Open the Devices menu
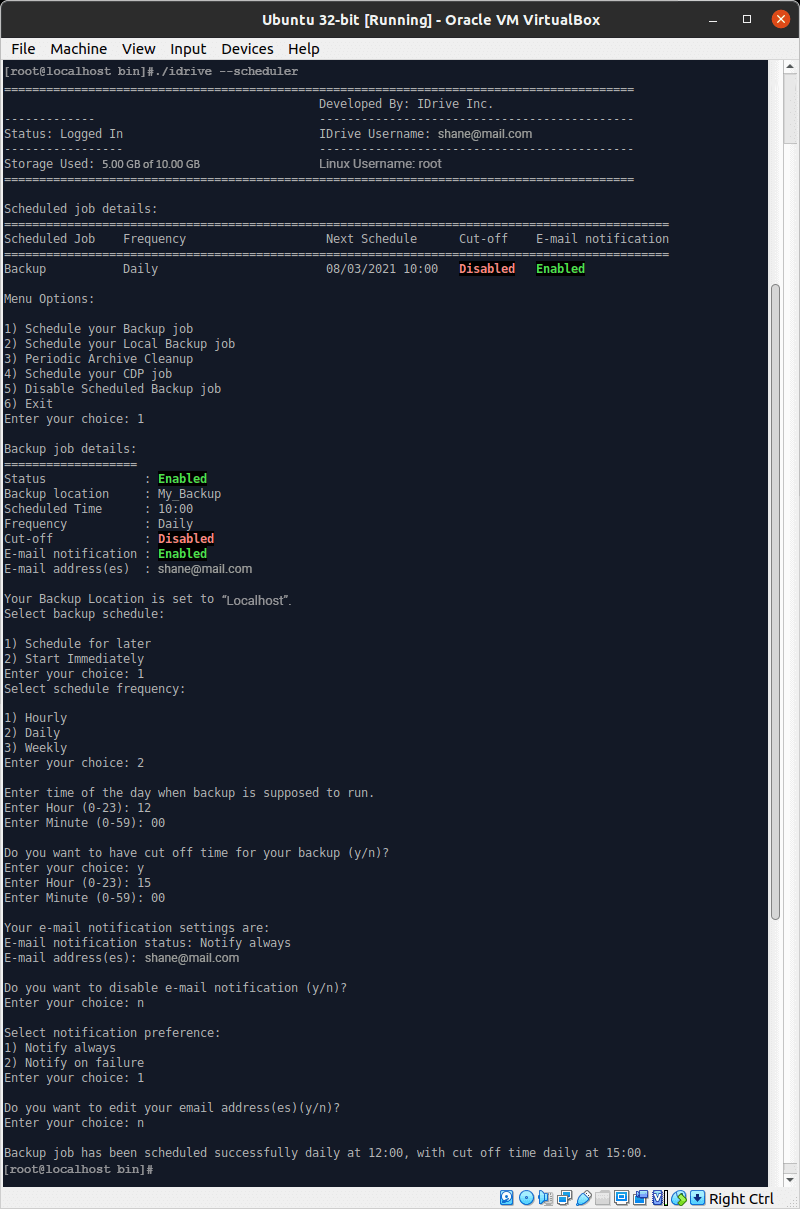This screenshot has height=1209, width=800. click(x=247, y=49)
